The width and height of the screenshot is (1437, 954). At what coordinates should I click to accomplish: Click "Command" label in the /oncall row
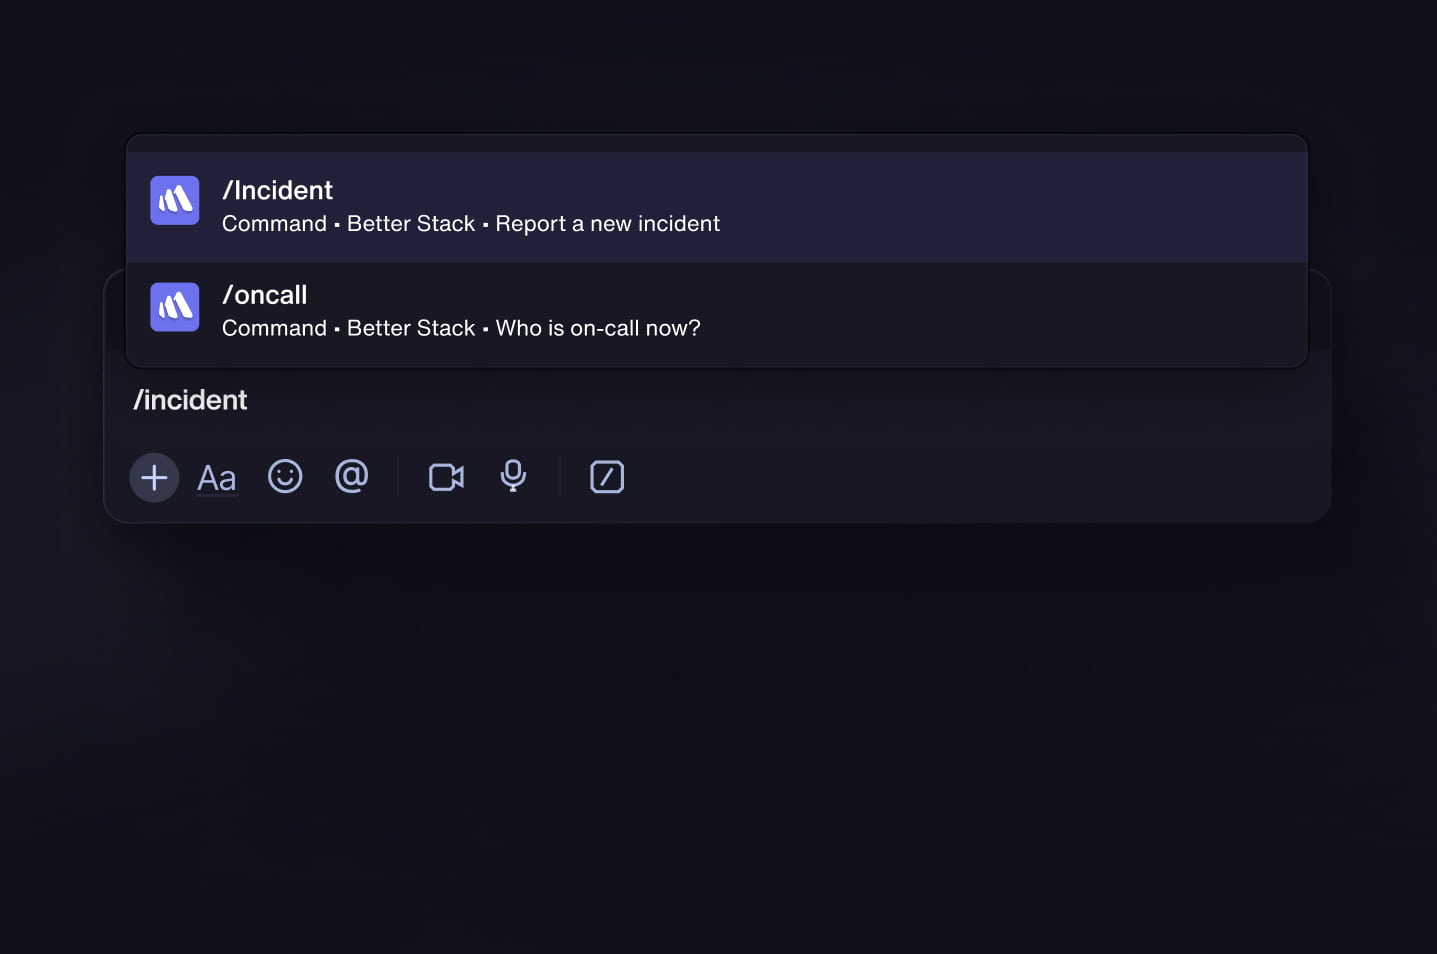coord(274,328)
